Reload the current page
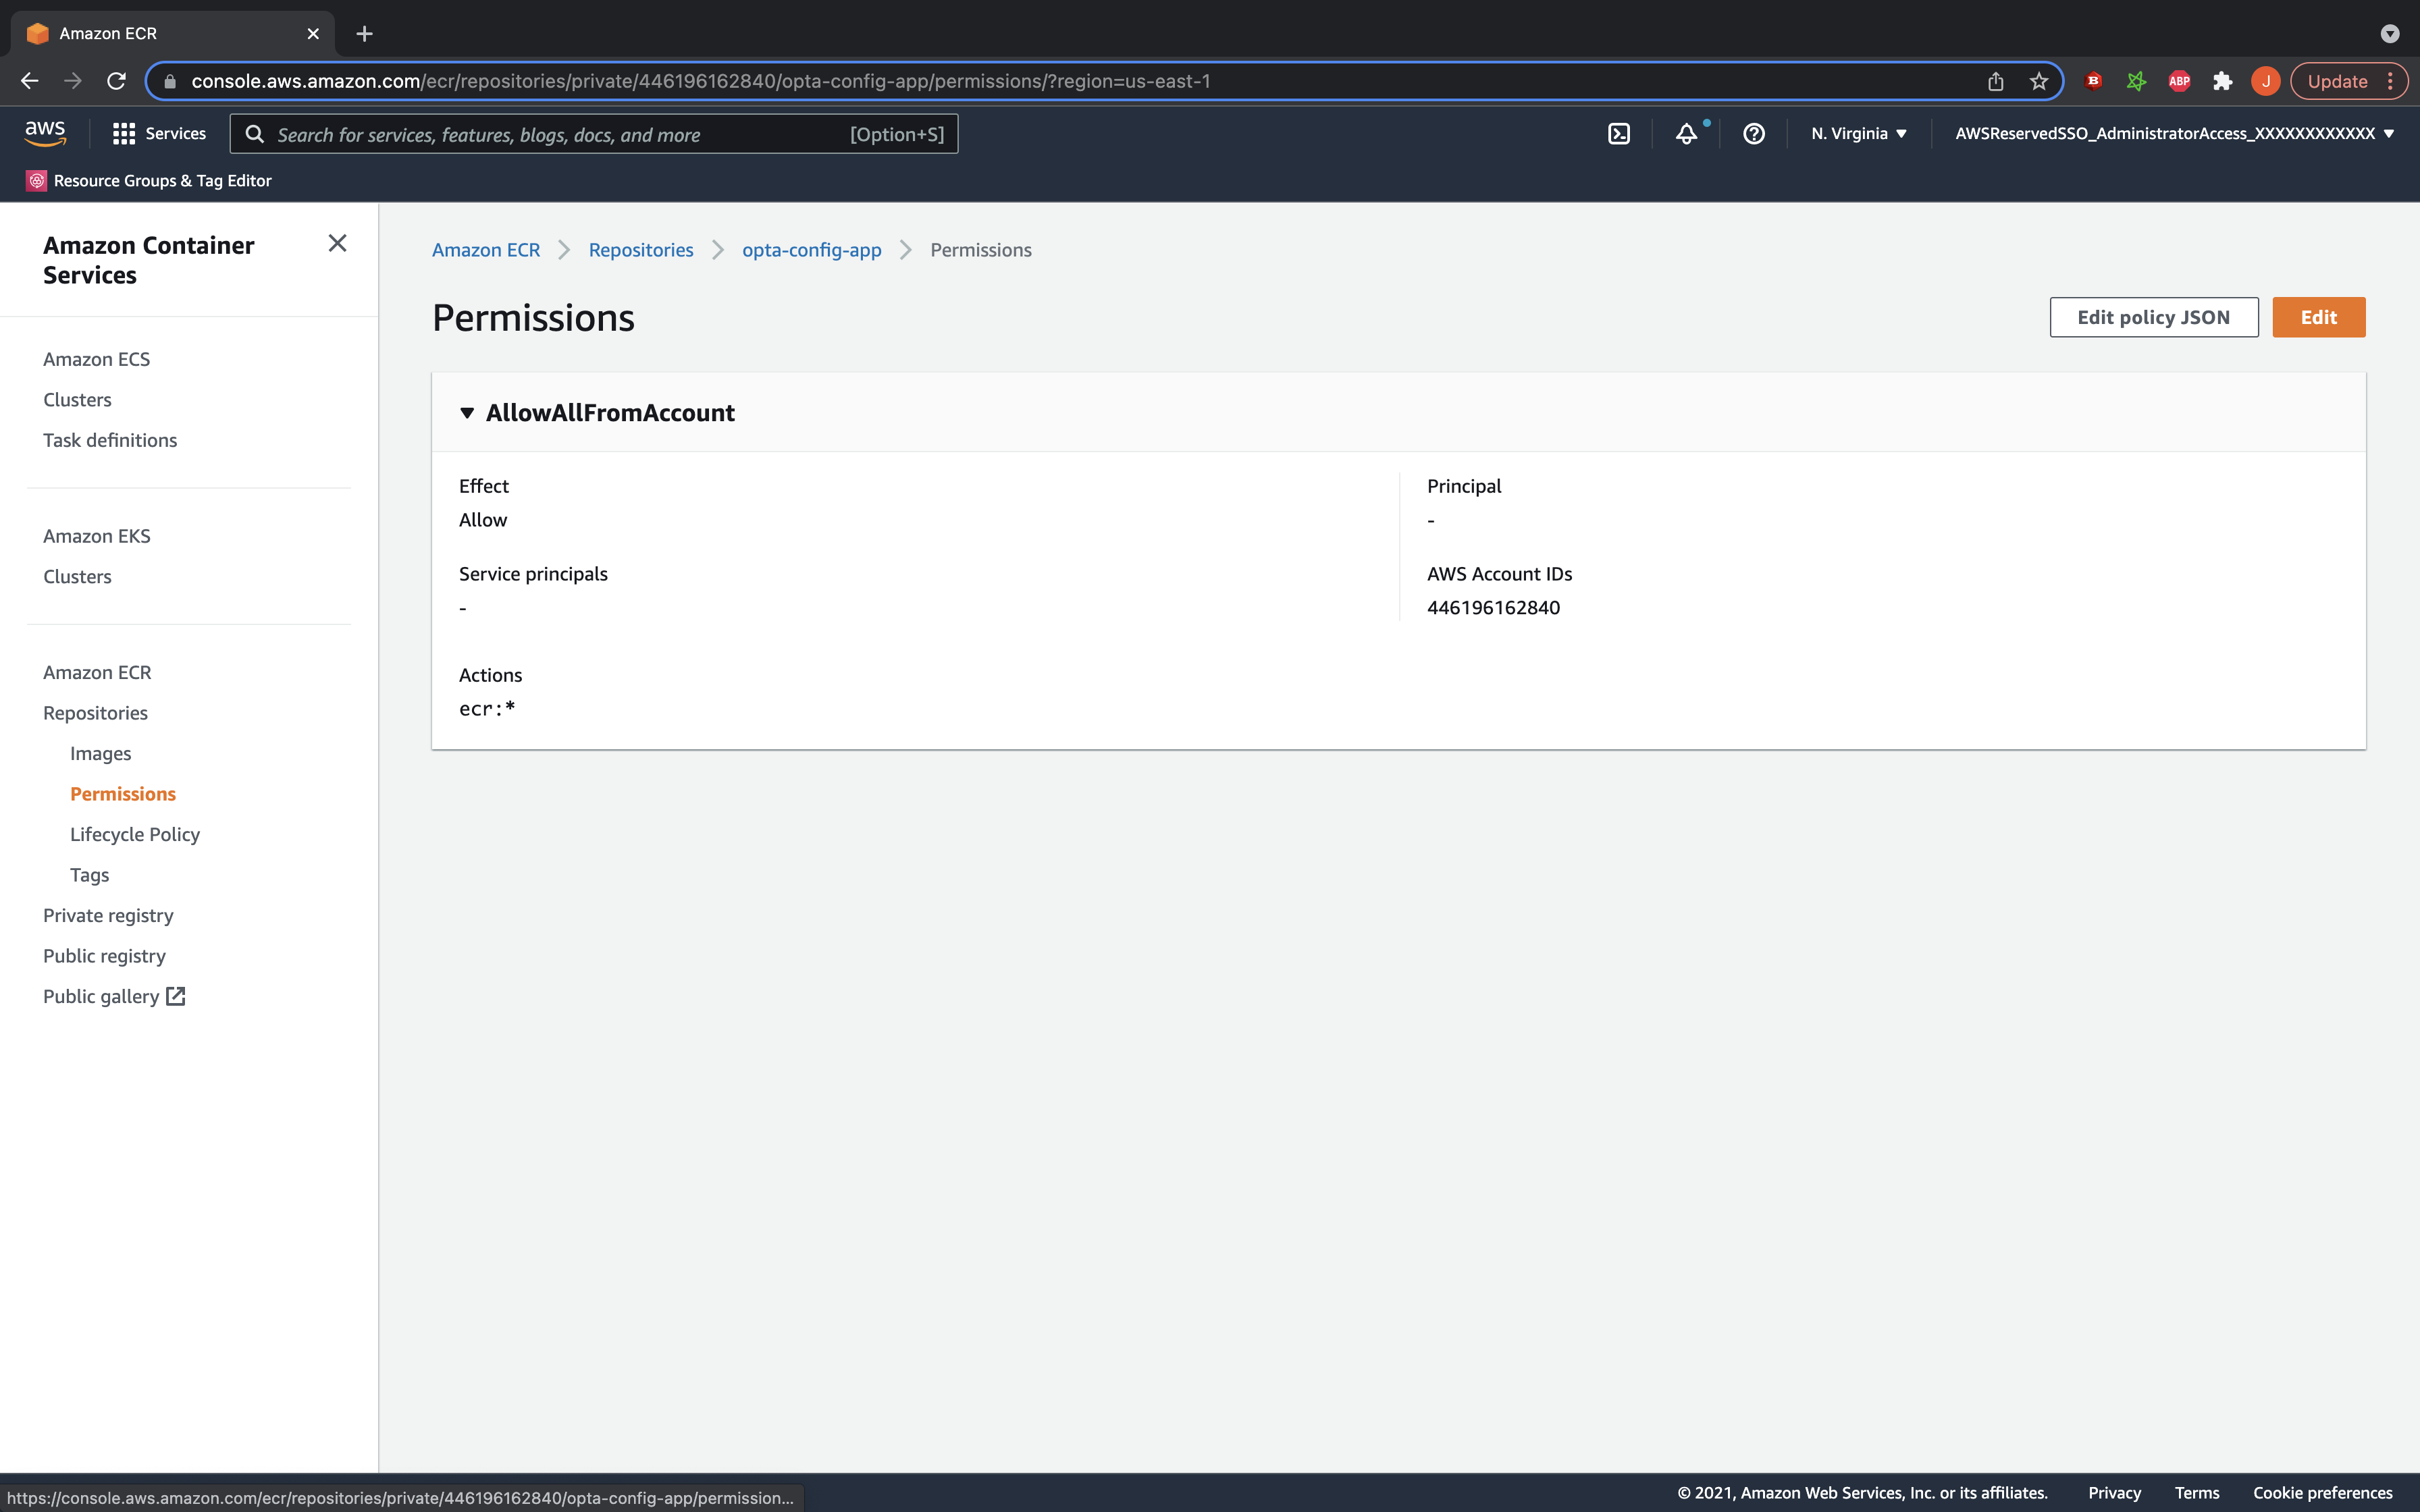The image size is (2420, 1512). [x=116, y=81]
